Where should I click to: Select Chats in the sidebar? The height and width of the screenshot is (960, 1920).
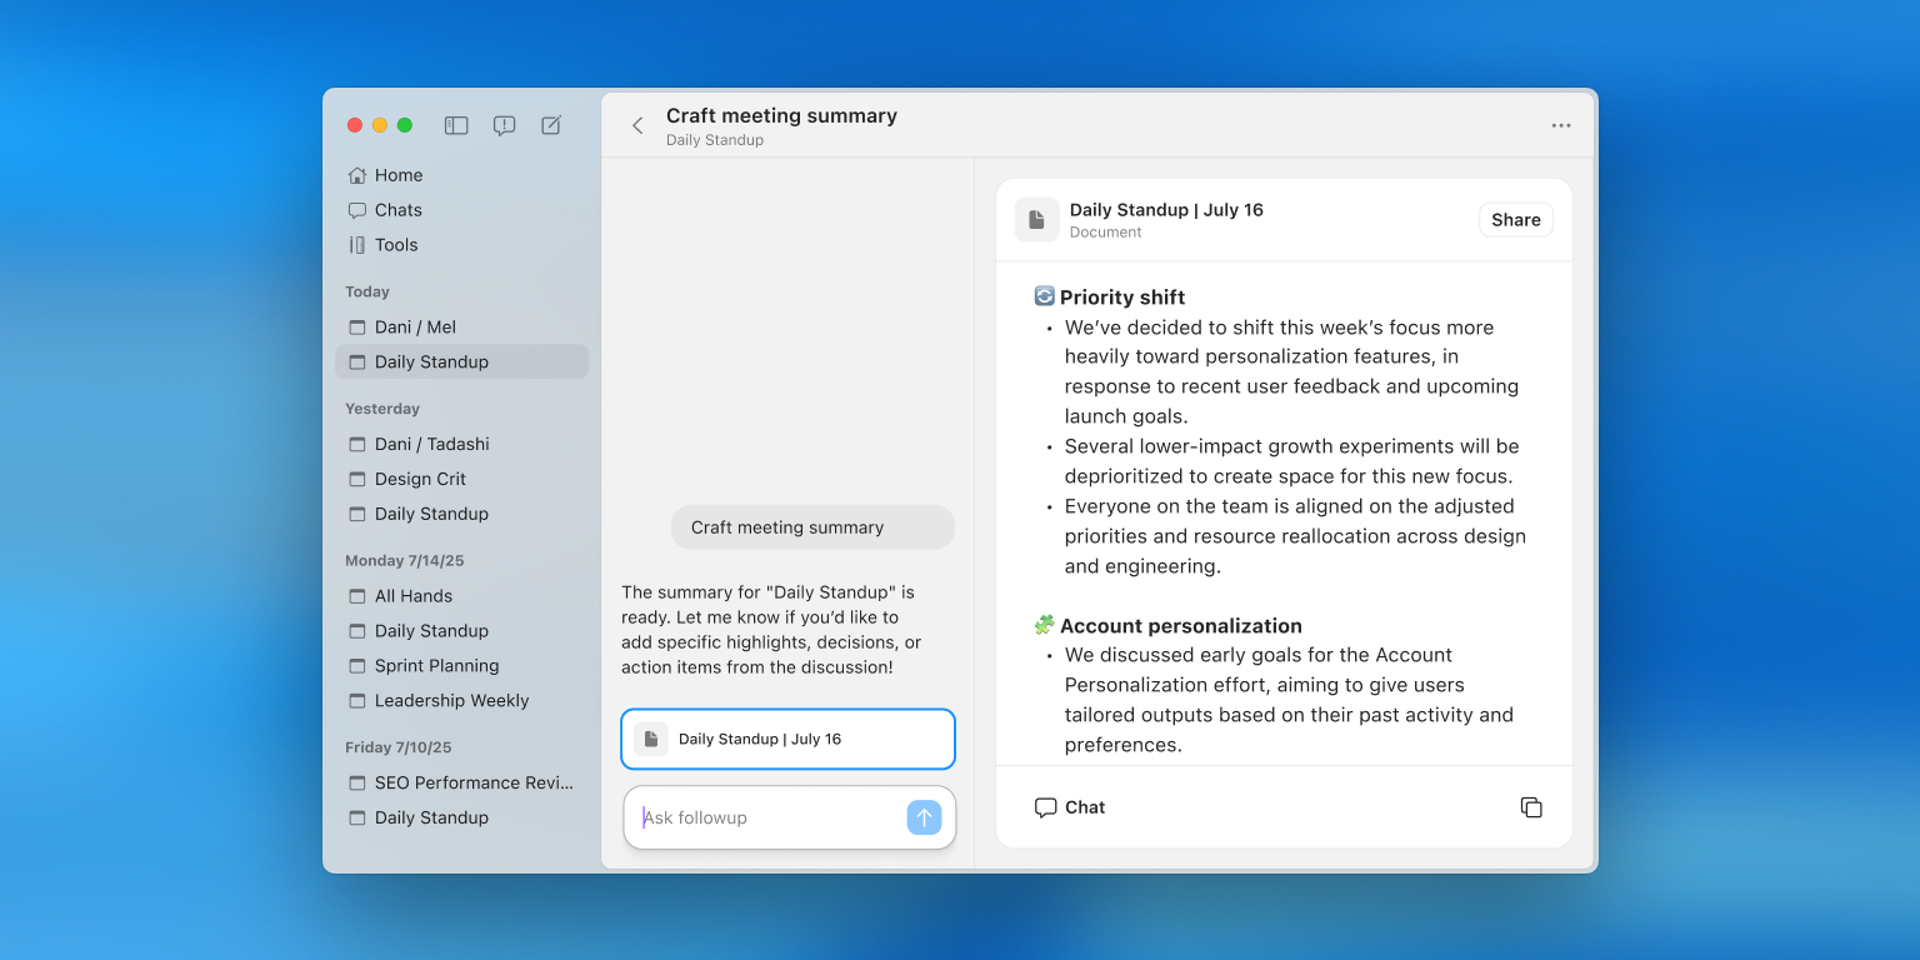click(398, 210)
